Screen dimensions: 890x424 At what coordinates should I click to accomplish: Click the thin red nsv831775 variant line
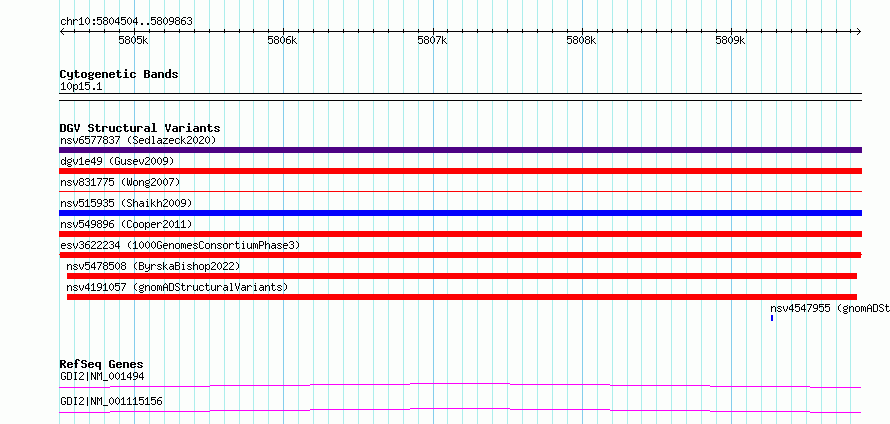(x=460, y=192)
